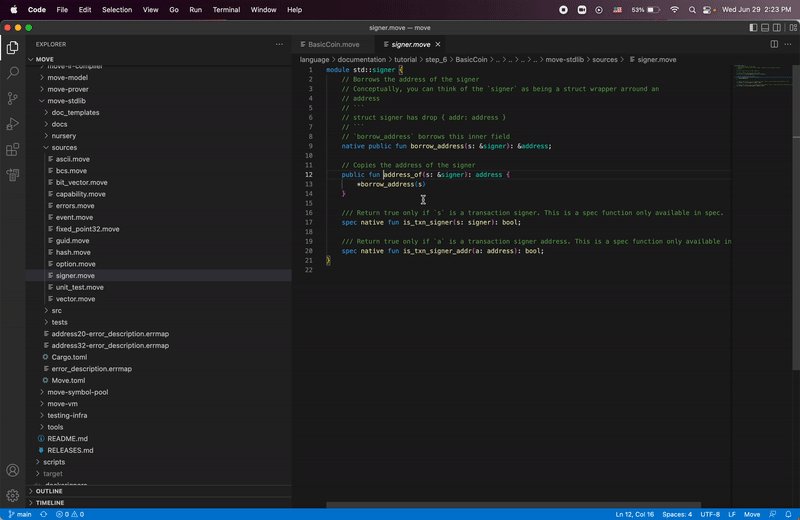
Task: Expand the OUTLINE section
Action: [x=49, y=491]
